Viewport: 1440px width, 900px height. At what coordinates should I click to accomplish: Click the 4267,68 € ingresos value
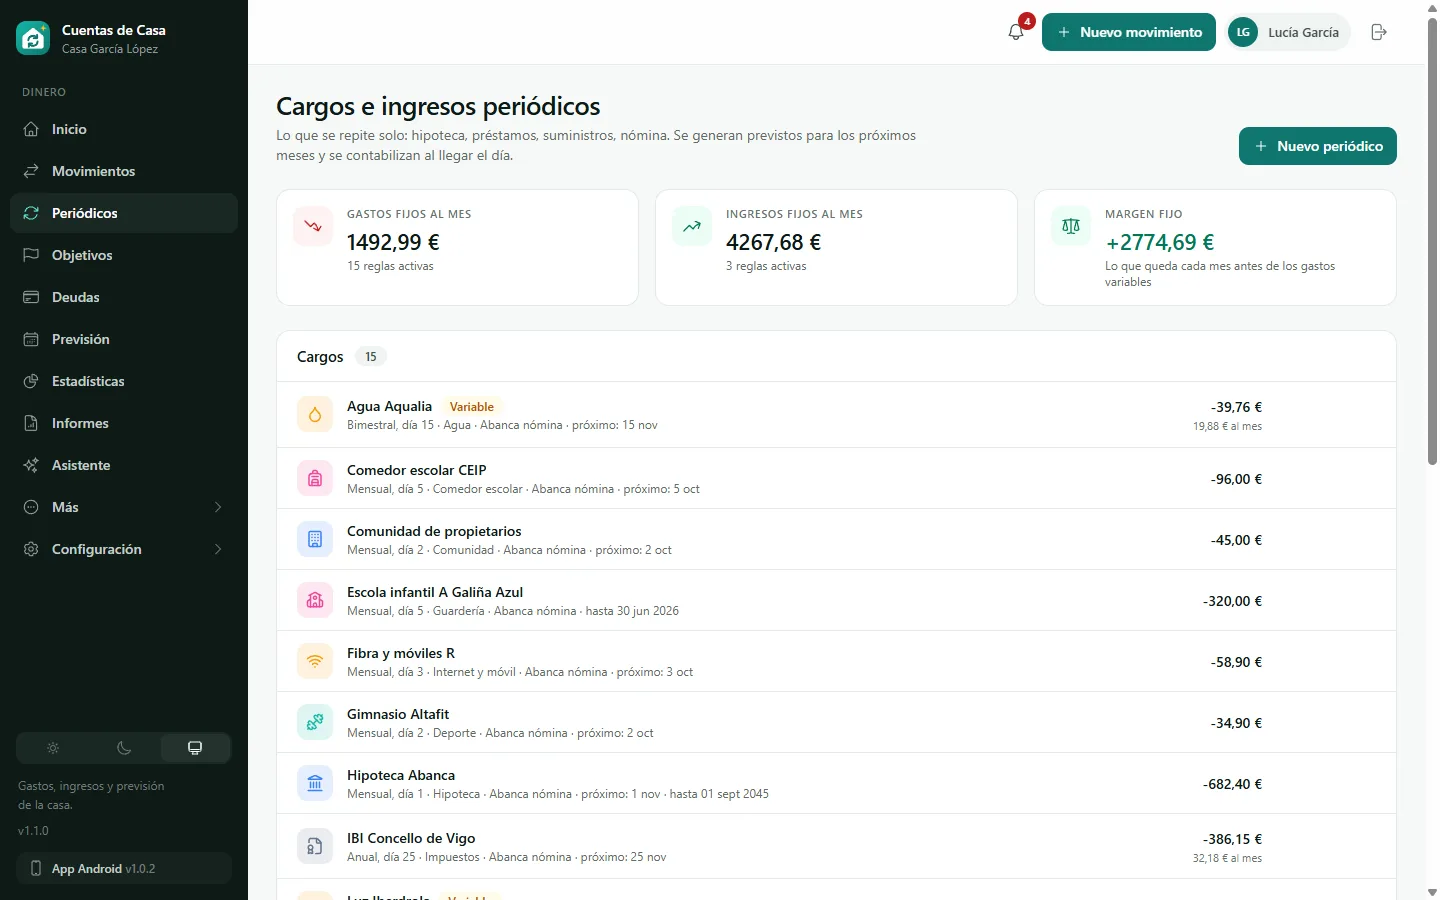(x=773, y=242)
